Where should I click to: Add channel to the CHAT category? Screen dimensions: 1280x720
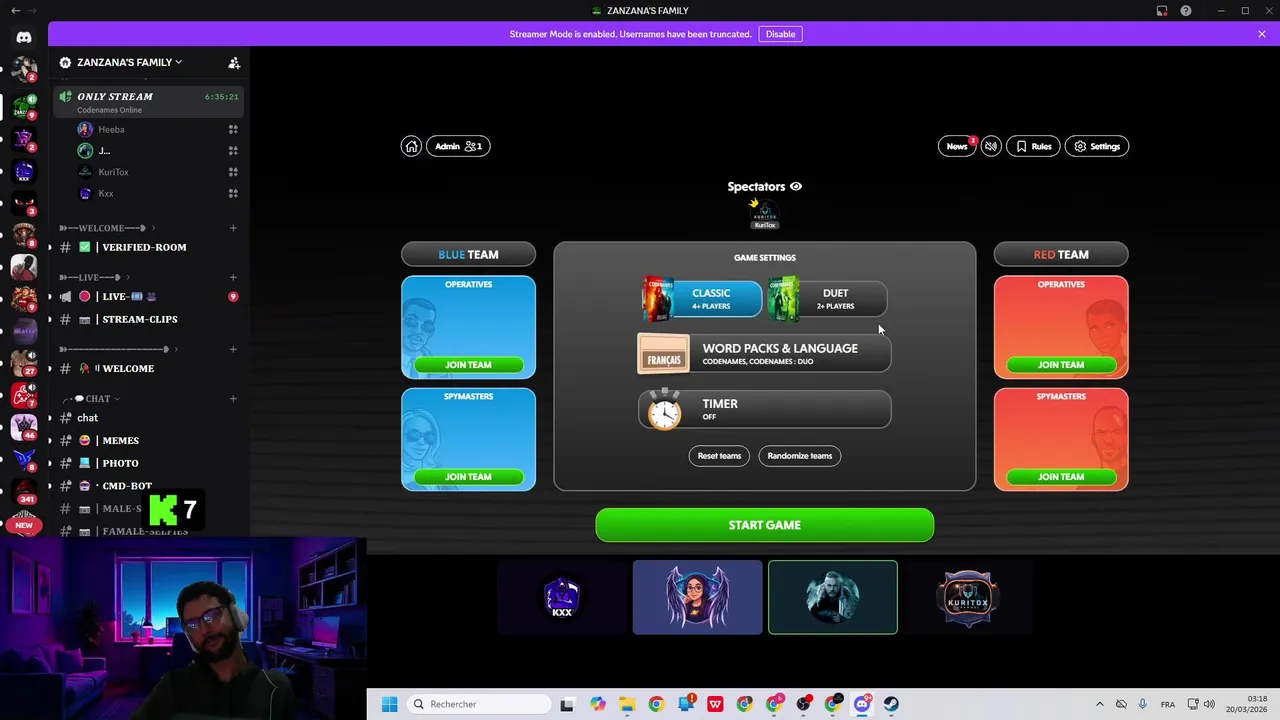pyautogui.click(x=233, y=399)
